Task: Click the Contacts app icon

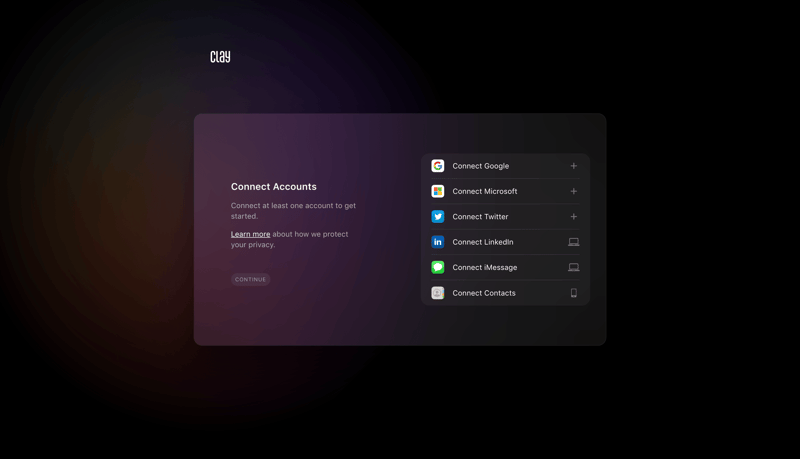Action: tap(438, 293)
